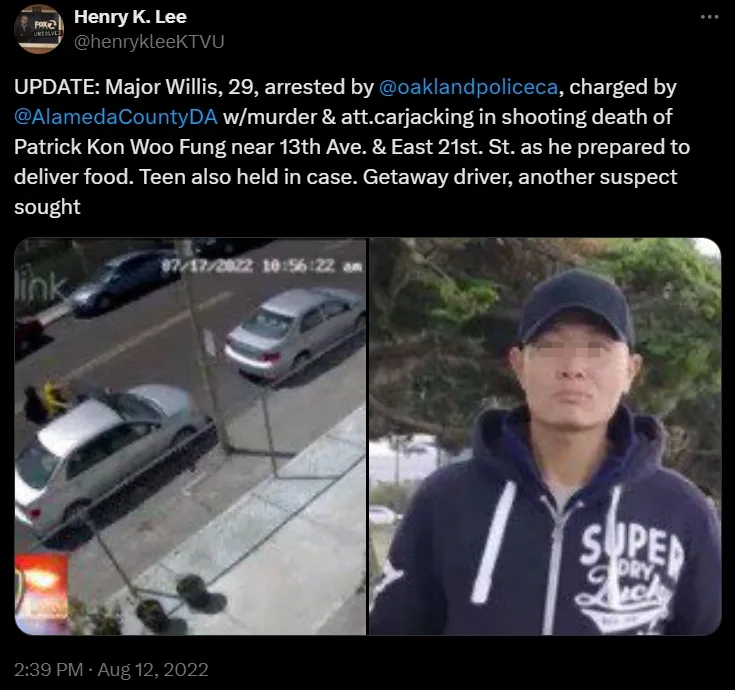Screen dimensions: 735x690
Task: Click the 'link' watermark on the footage
Action: click(x=39, y=285)
